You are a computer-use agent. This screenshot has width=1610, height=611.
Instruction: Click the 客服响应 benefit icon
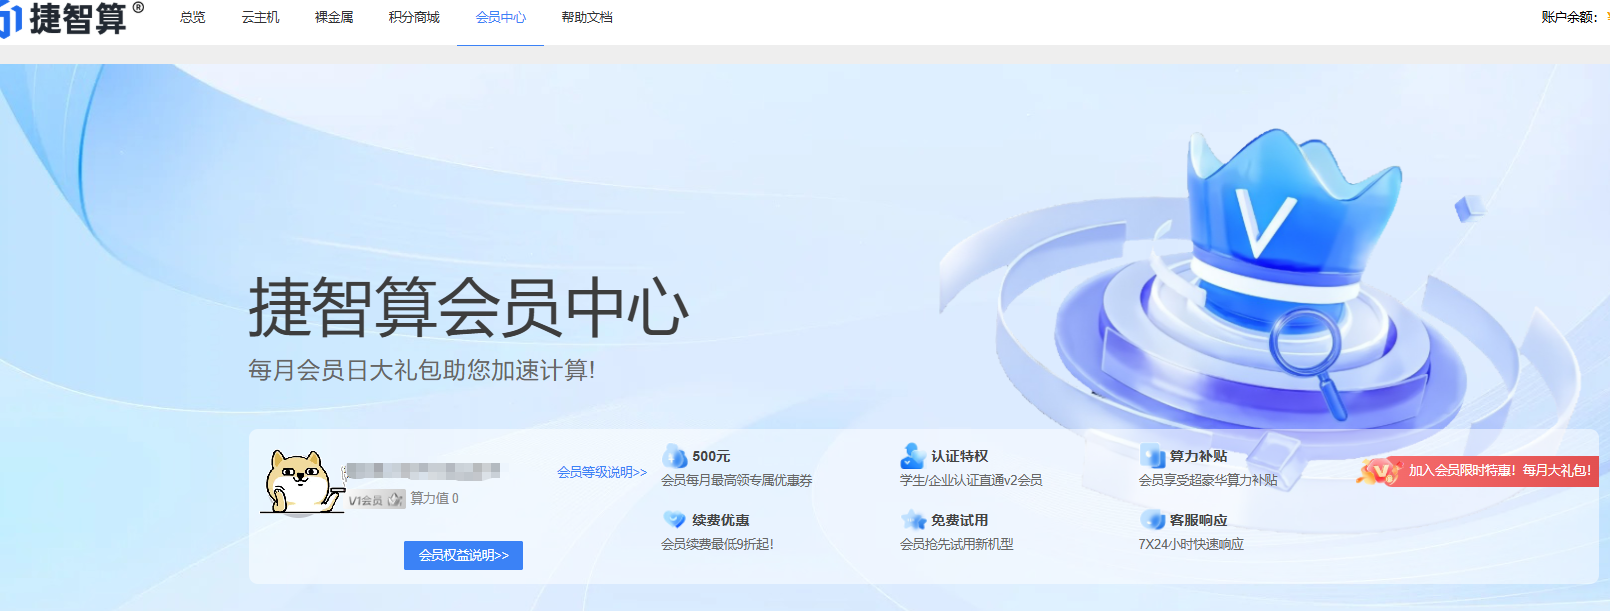(x=1152, y=520)
